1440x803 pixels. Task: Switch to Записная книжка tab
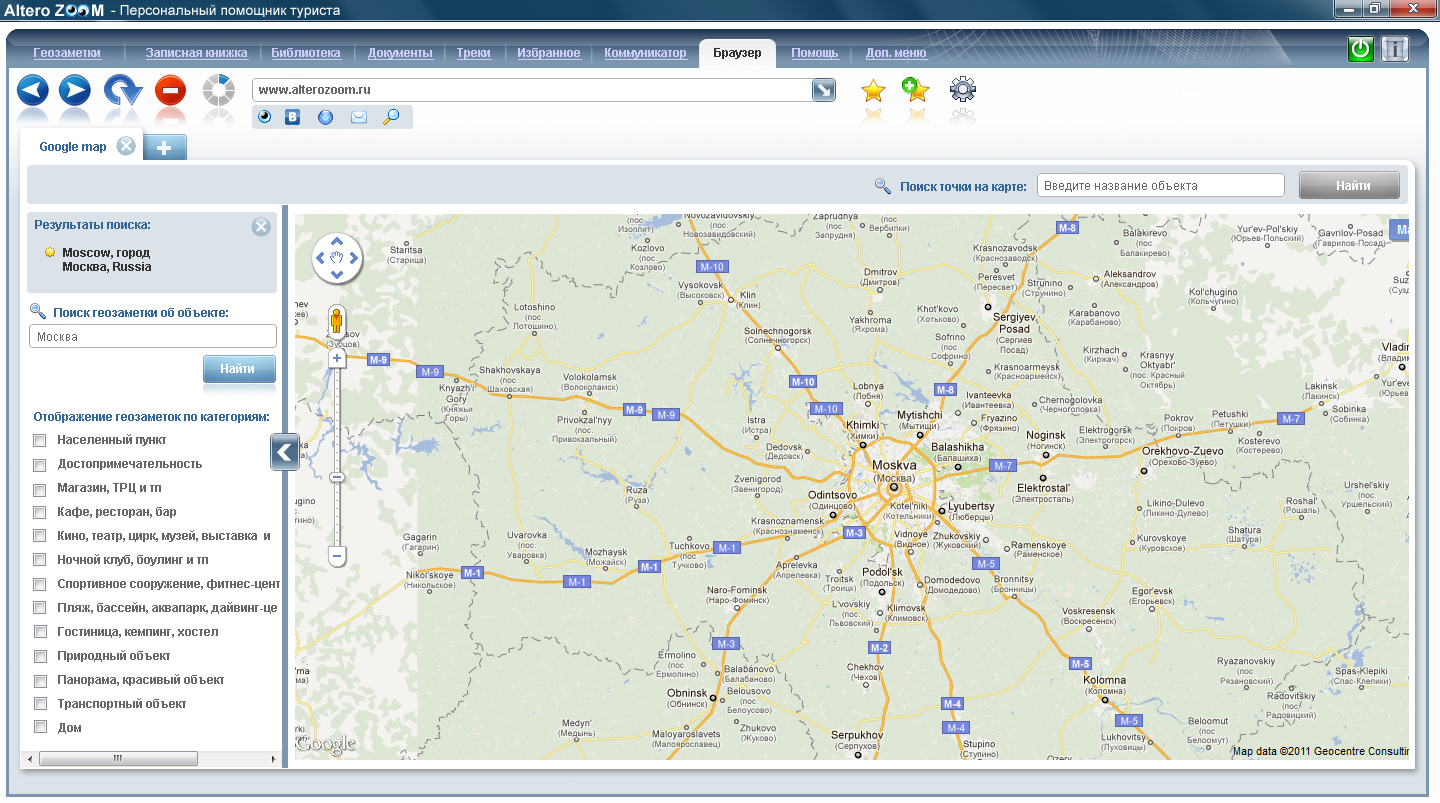197,53
